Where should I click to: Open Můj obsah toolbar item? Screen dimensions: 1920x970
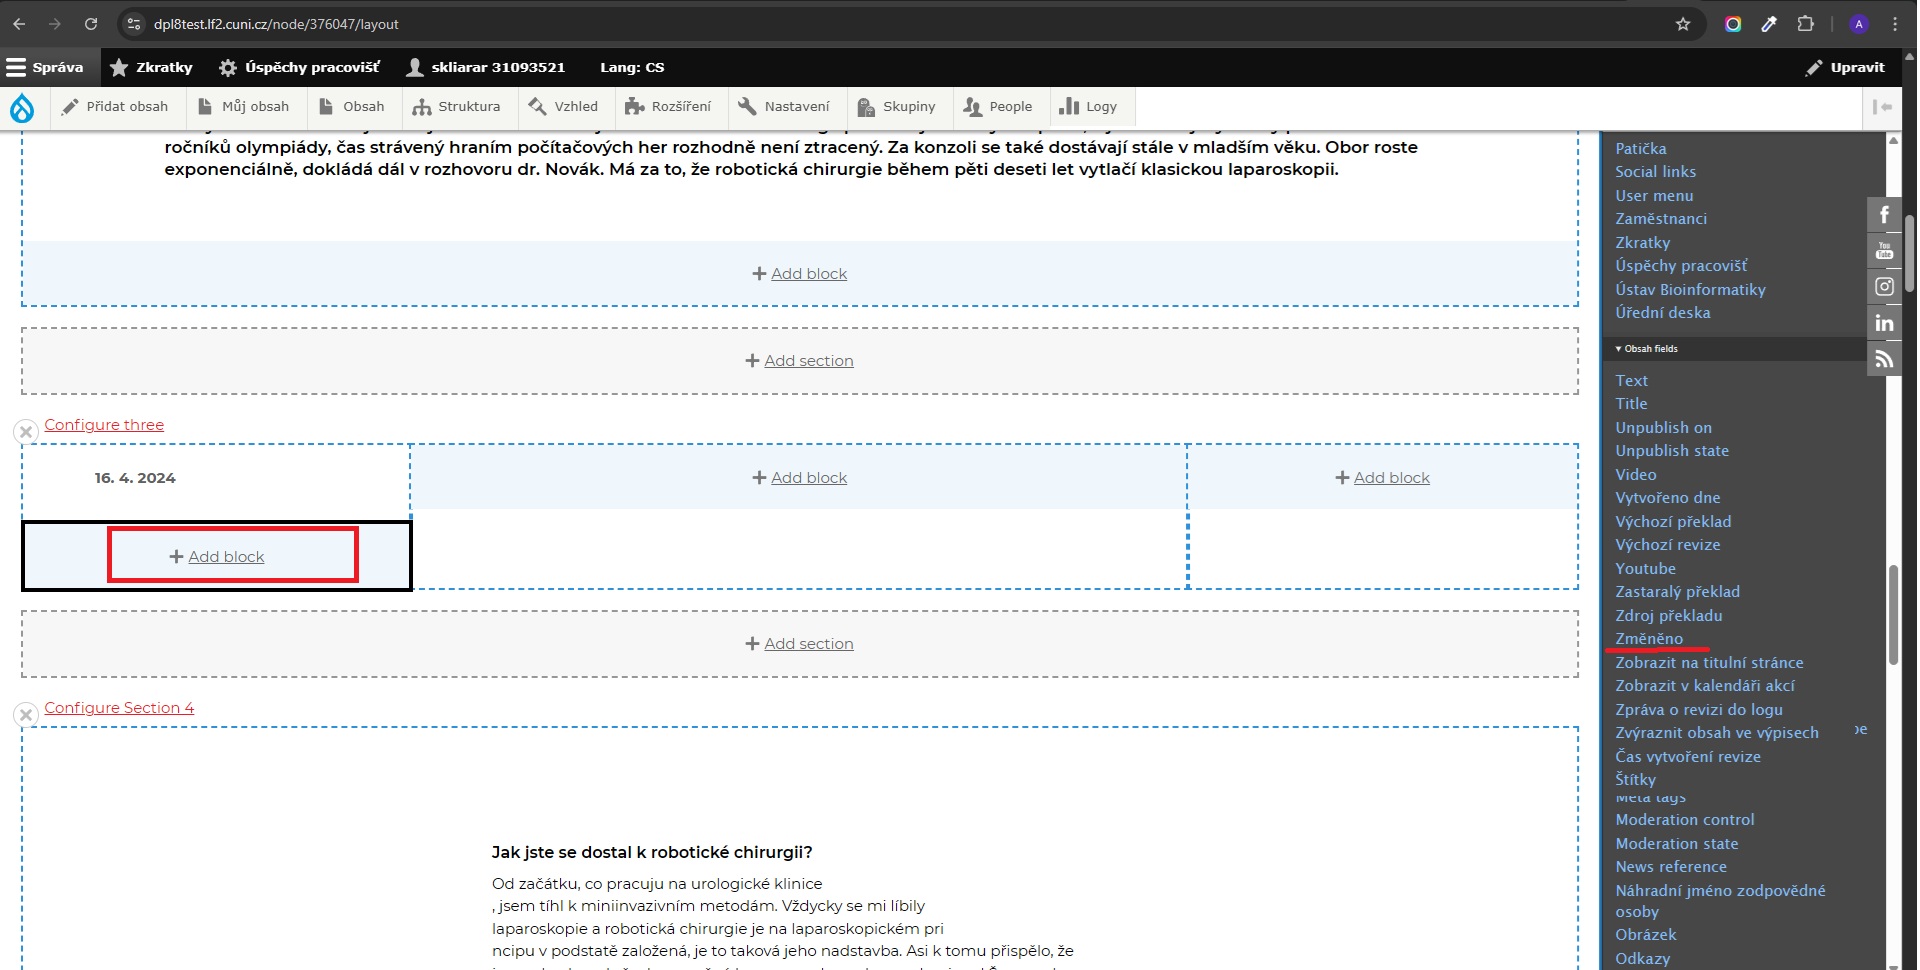tap(243, 107)
